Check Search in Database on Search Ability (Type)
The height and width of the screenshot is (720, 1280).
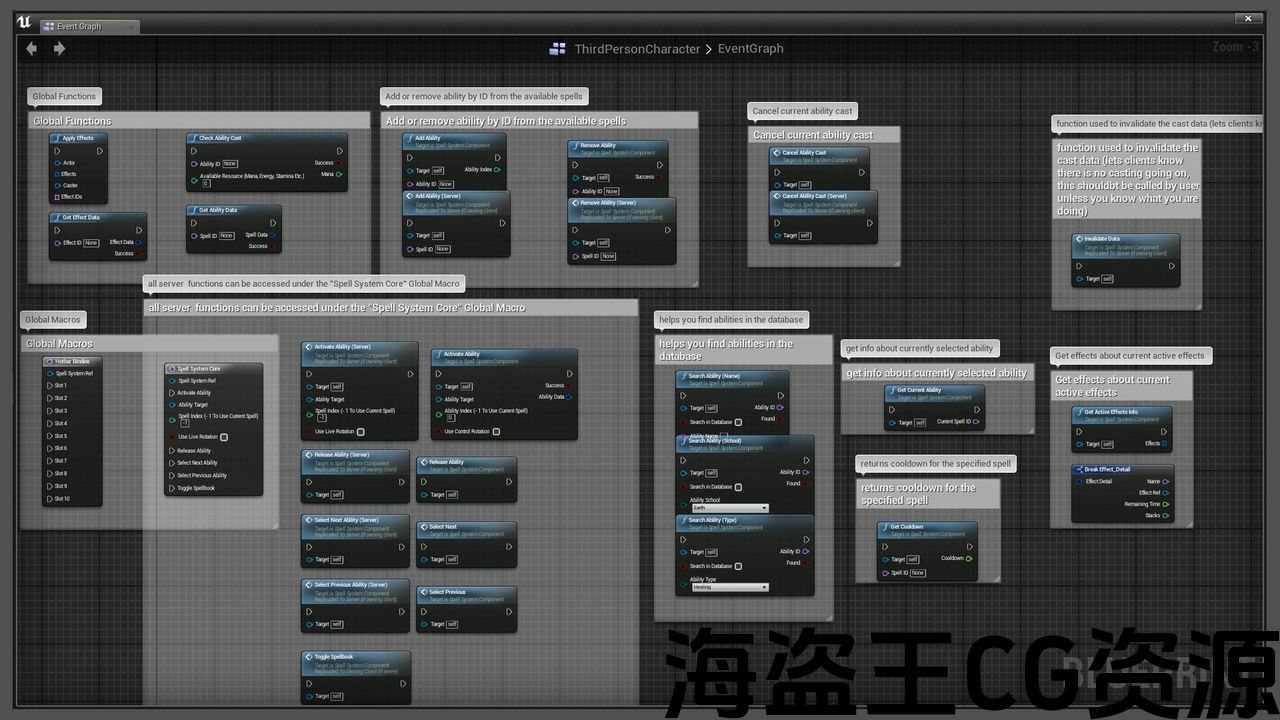[x=738, y=566]
